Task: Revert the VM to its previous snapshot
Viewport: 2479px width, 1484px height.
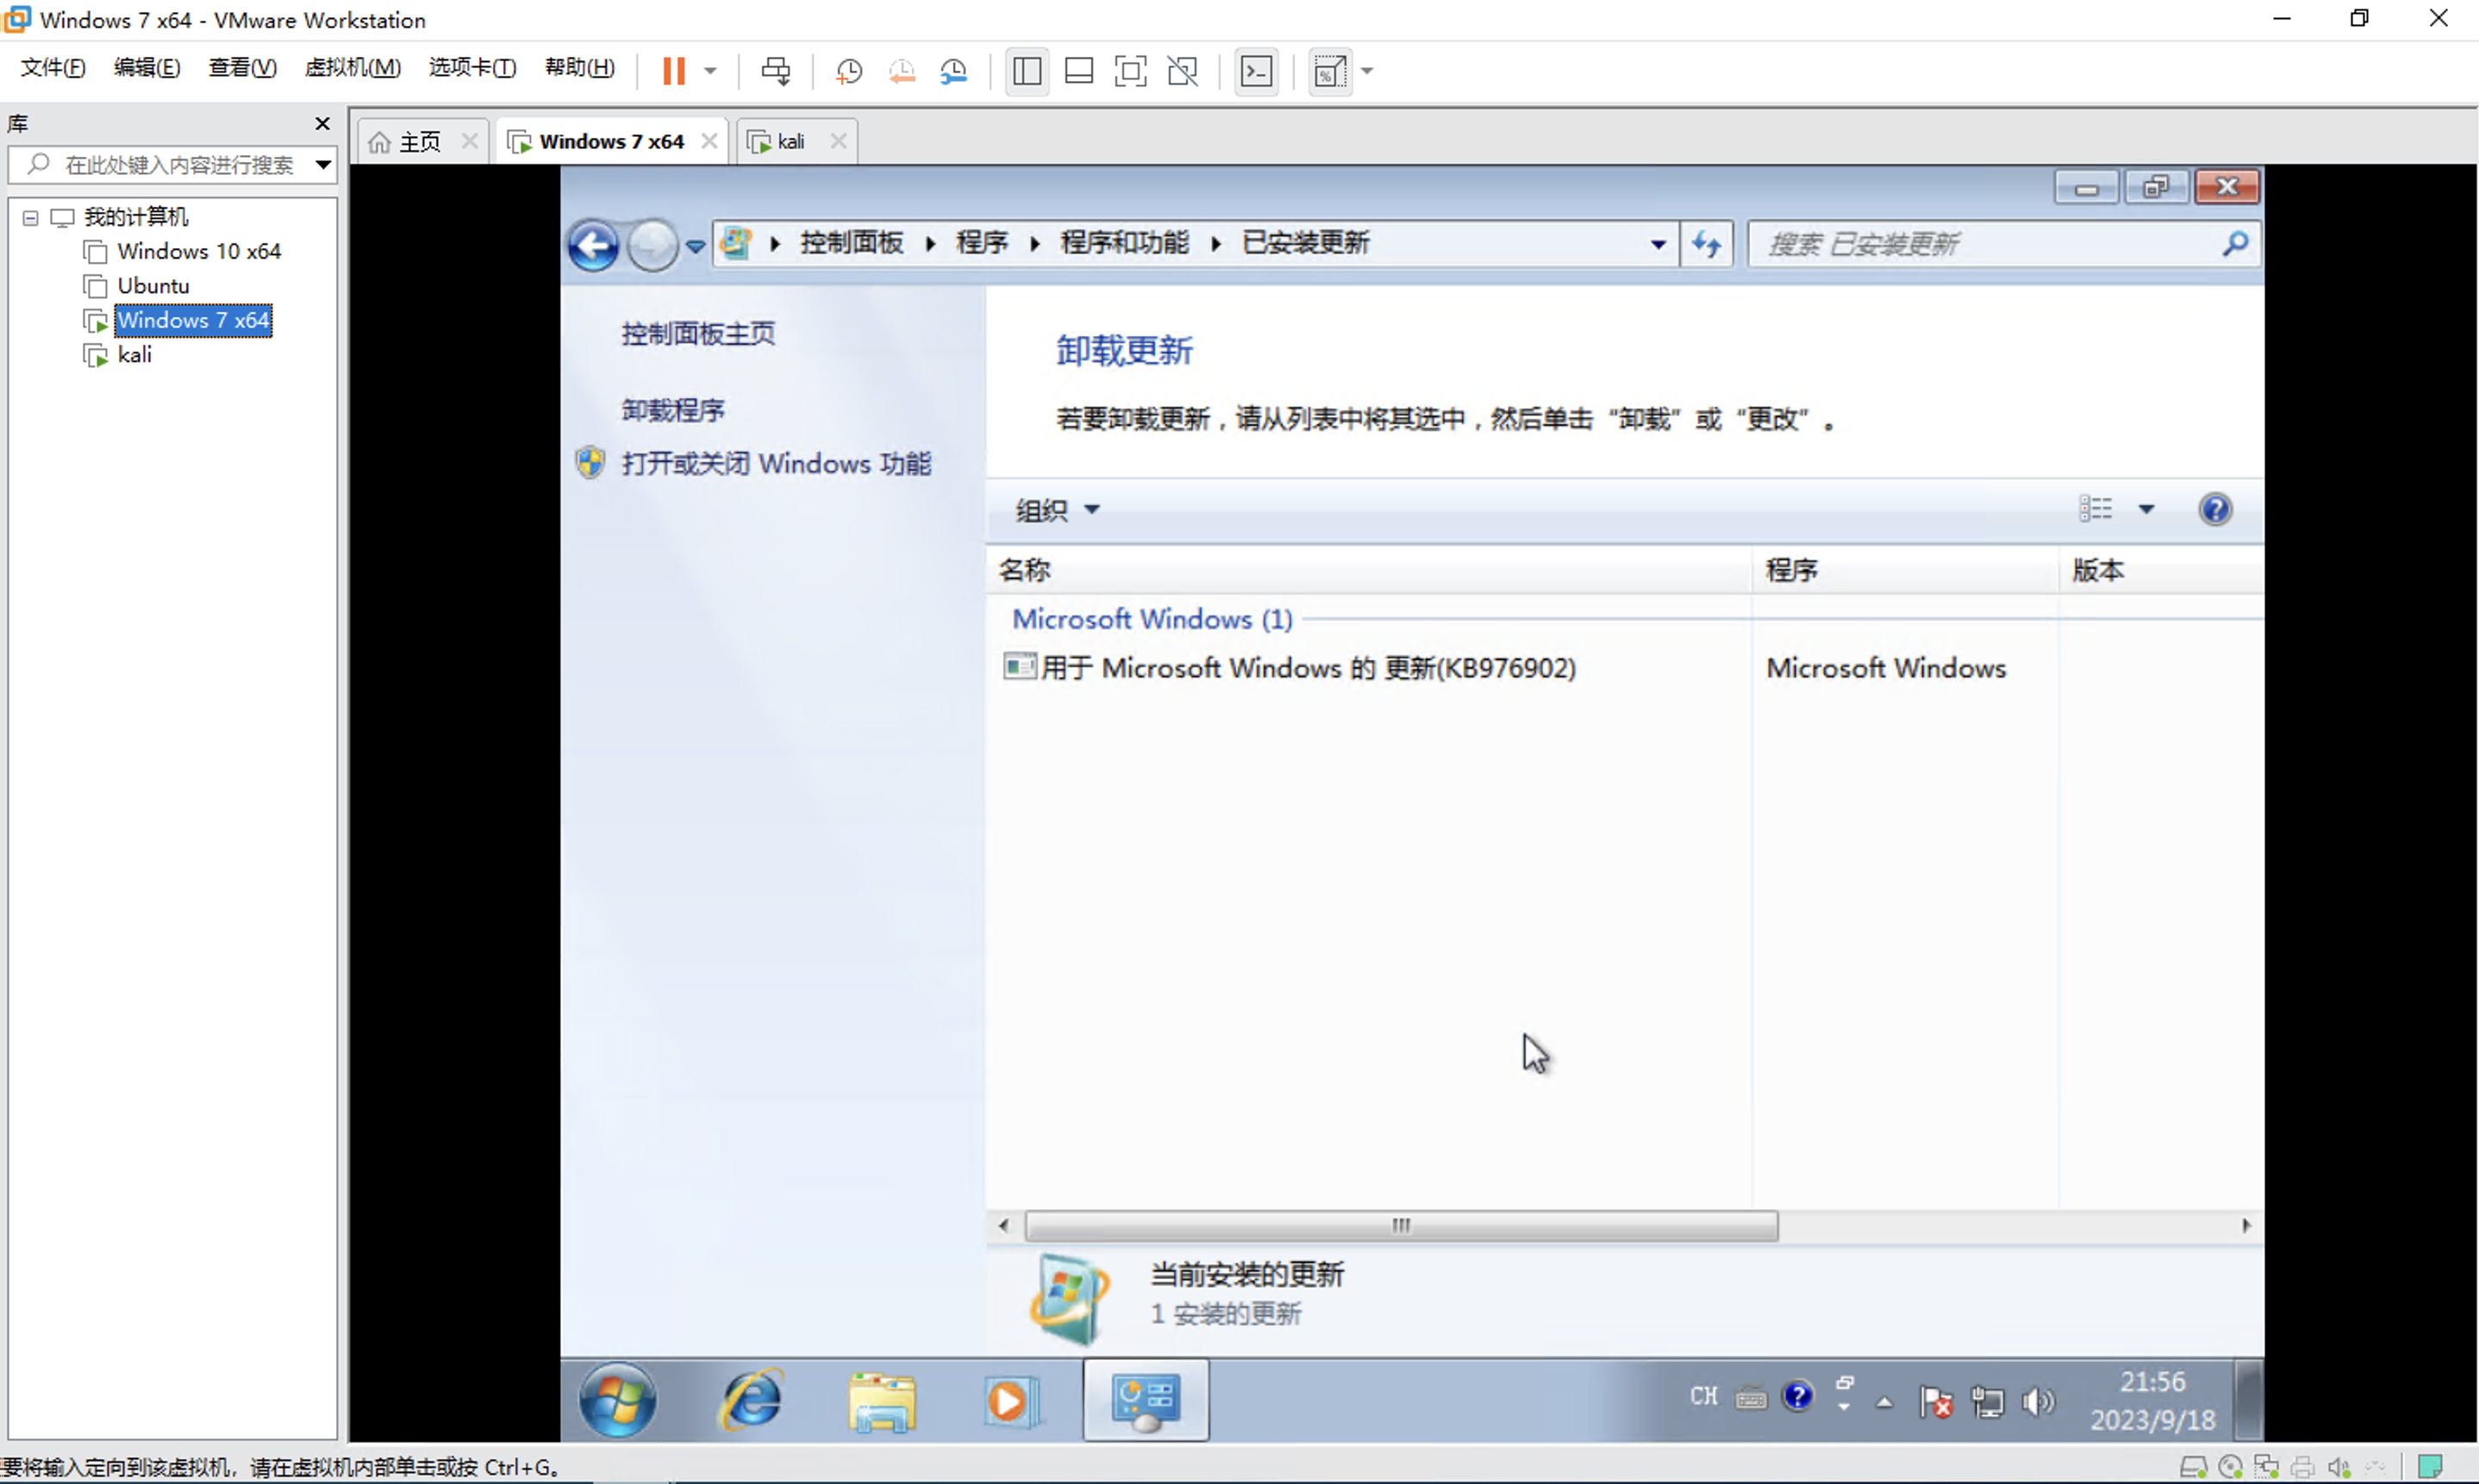Action: click(x=901, y=71)
